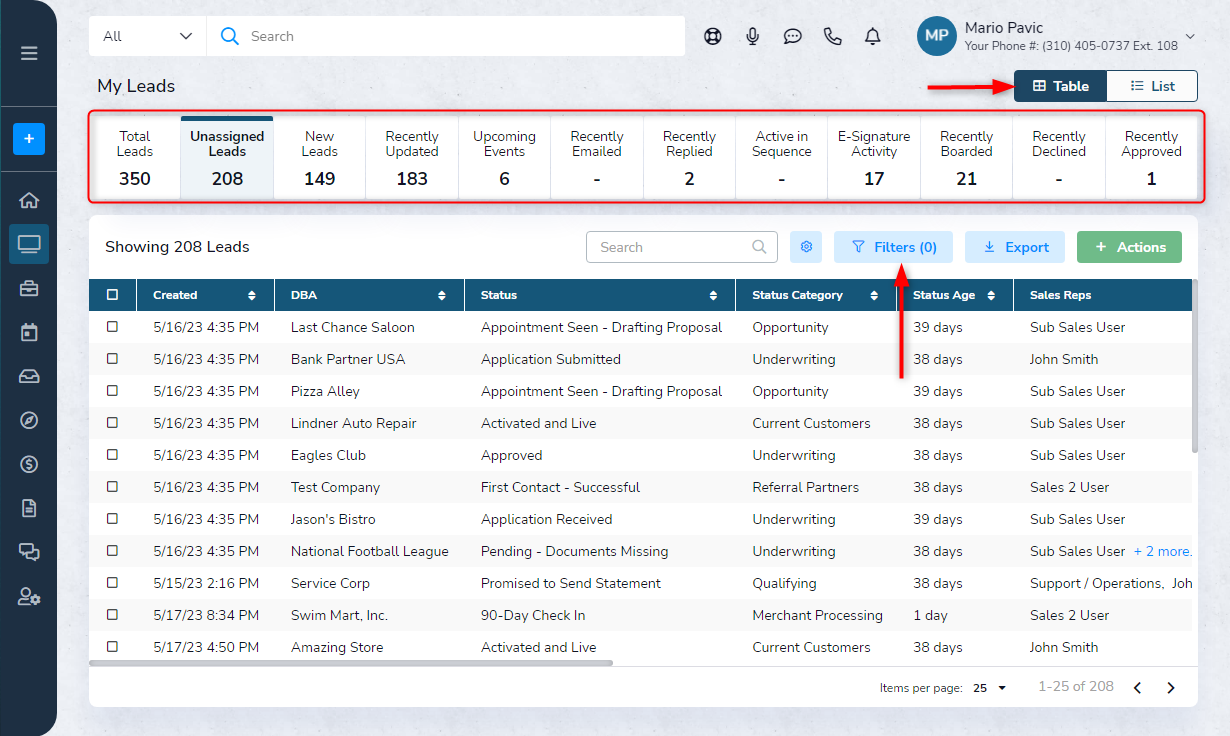This screenshot has width=1230, height=736.
Task: Switch to Table view
Action: (x=1060, y=86)
